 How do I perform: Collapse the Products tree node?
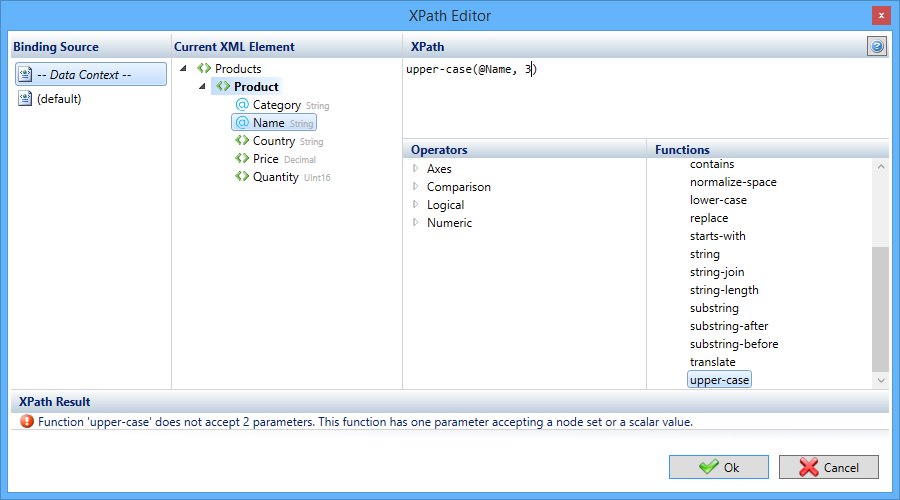tap(184, 68)
